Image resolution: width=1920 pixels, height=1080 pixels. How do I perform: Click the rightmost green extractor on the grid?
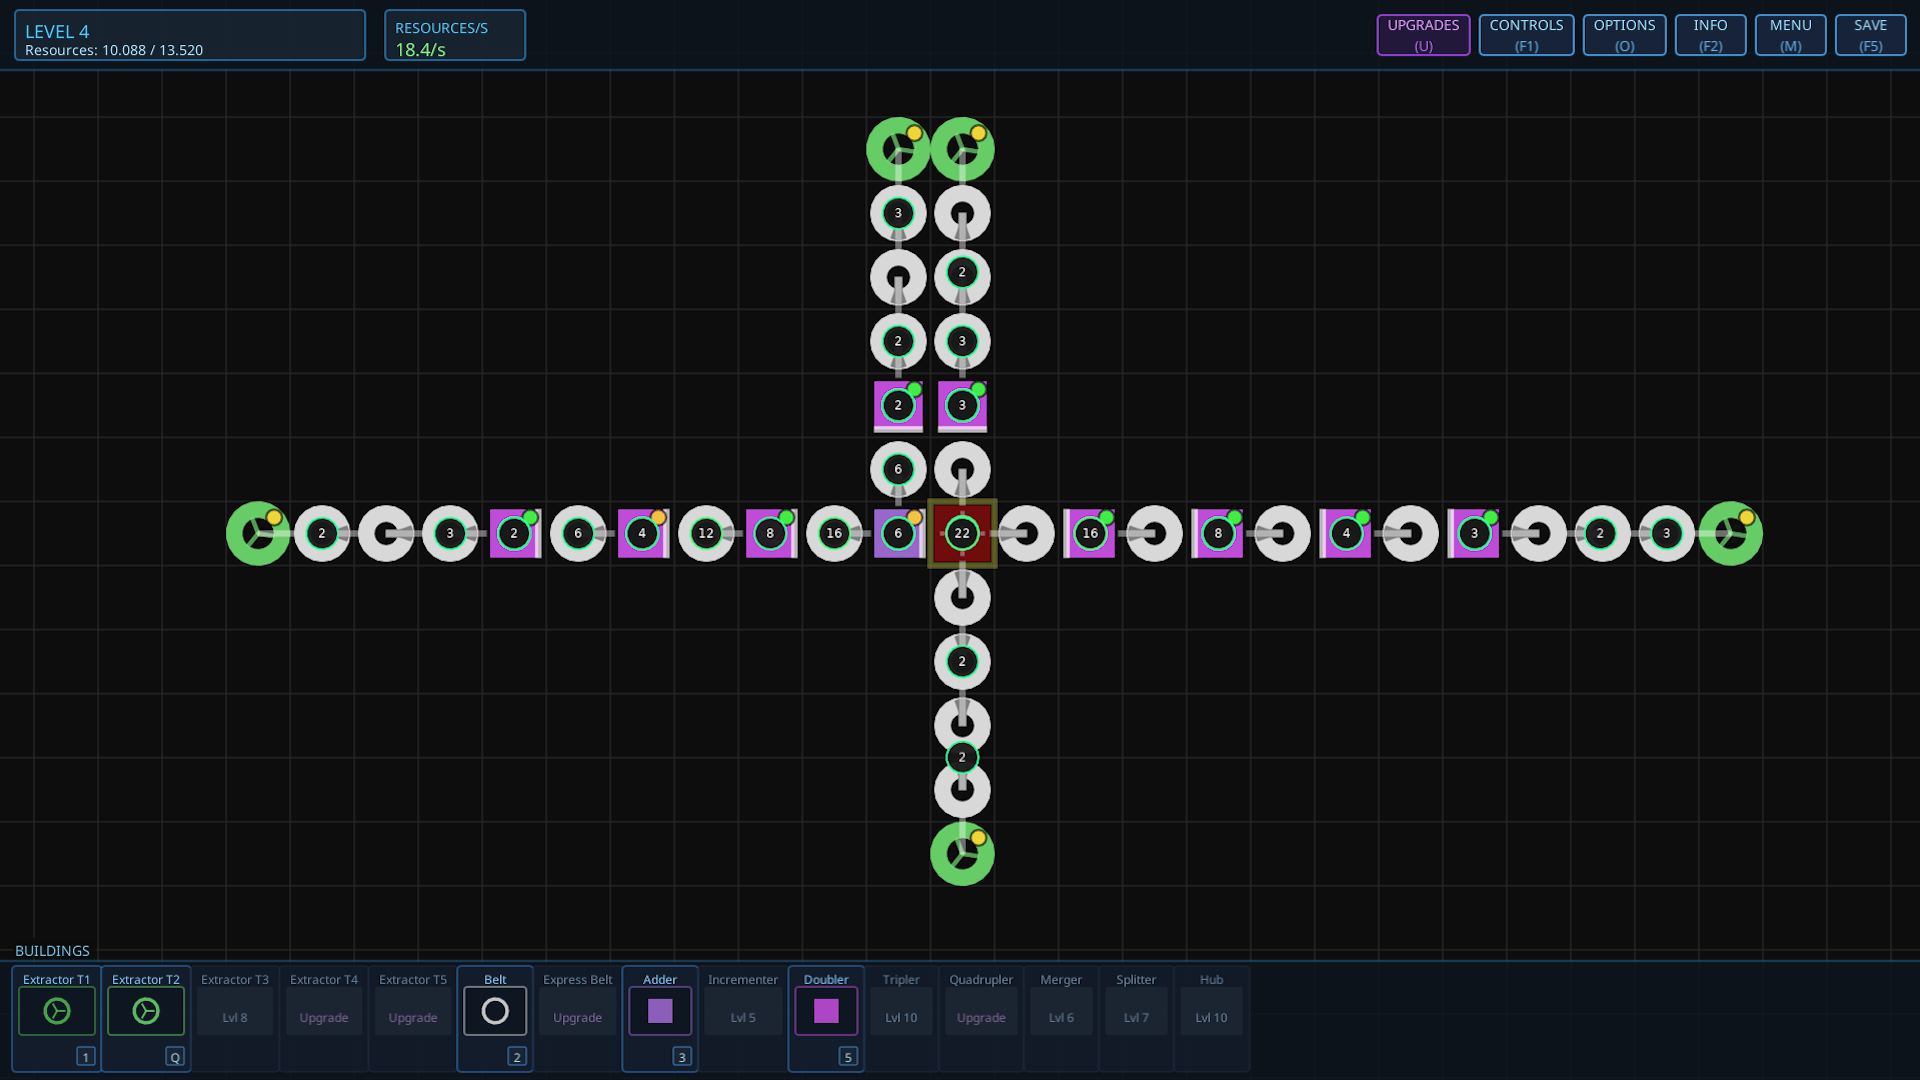pyautogui.click(x=1730, y=533)
